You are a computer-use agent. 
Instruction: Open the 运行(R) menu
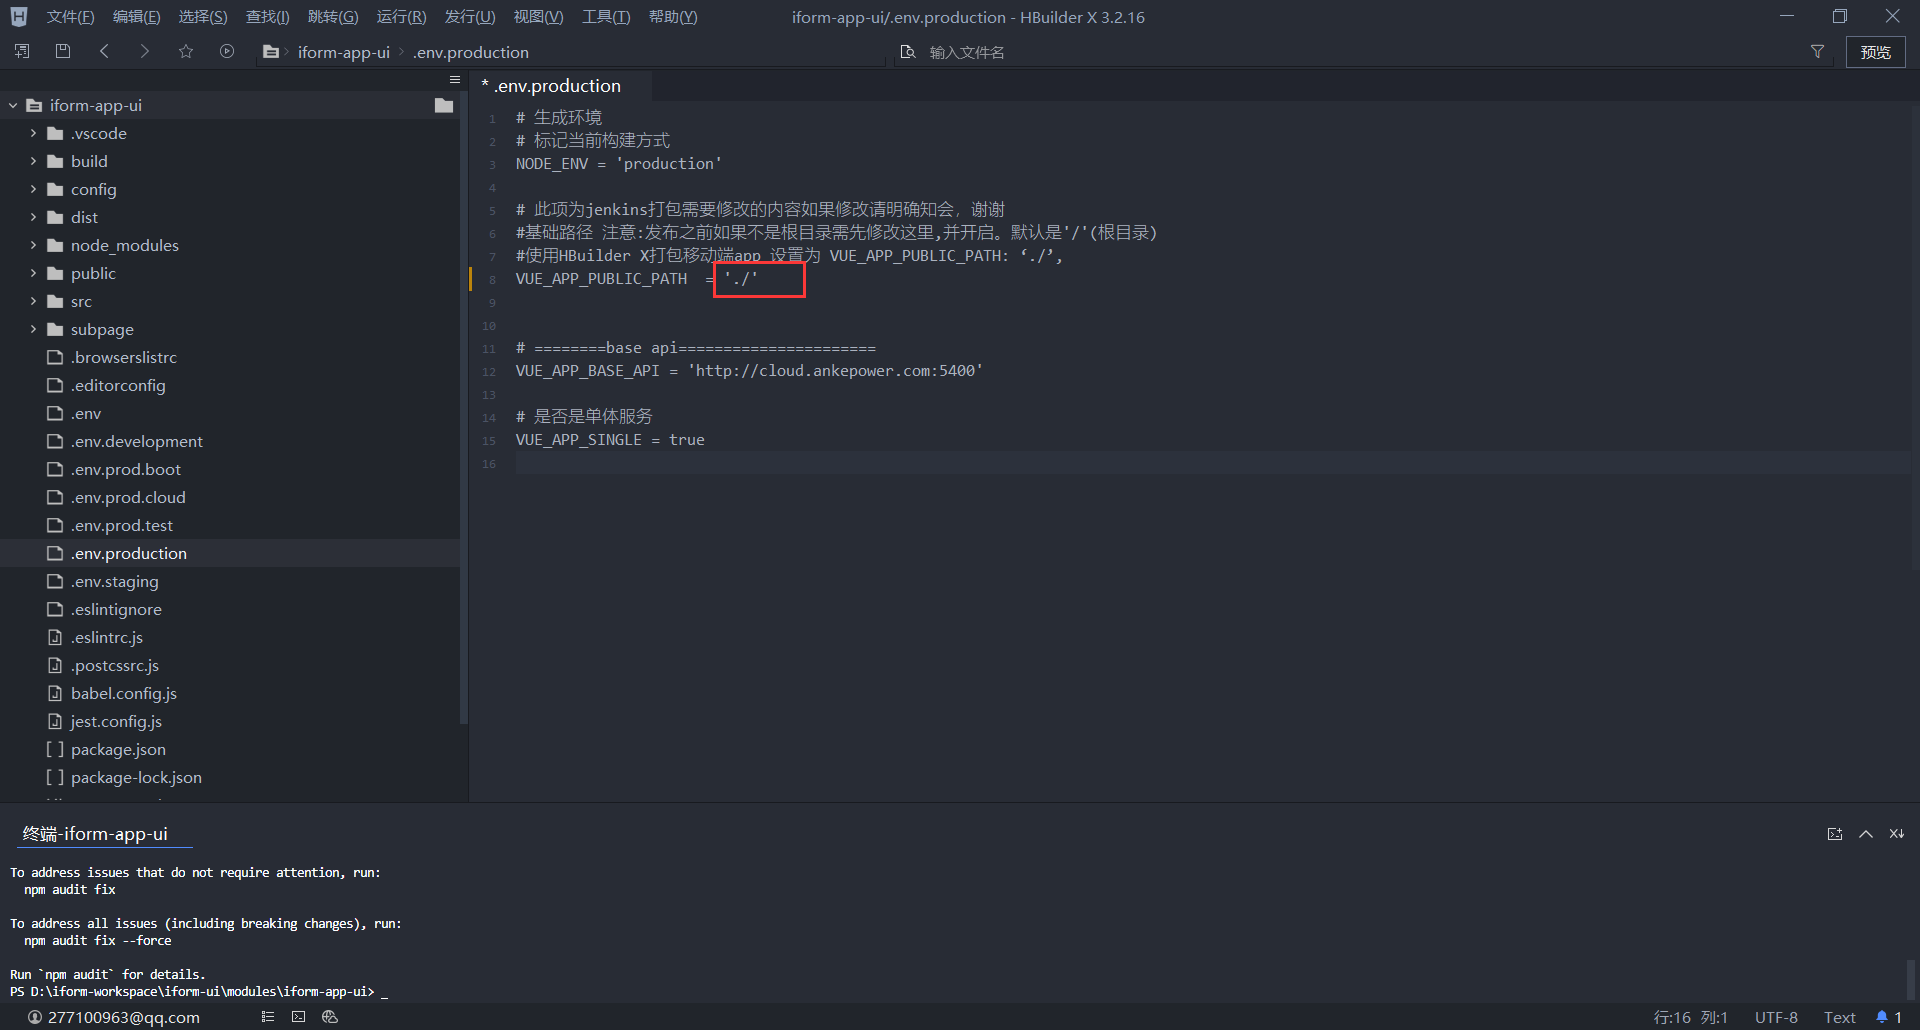(401, 17)
